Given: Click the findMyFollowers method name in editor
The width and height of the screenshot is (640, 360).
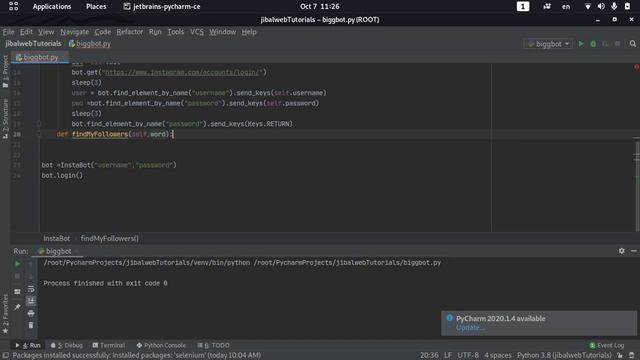Looking at the screenshot, I should point(100,134).
